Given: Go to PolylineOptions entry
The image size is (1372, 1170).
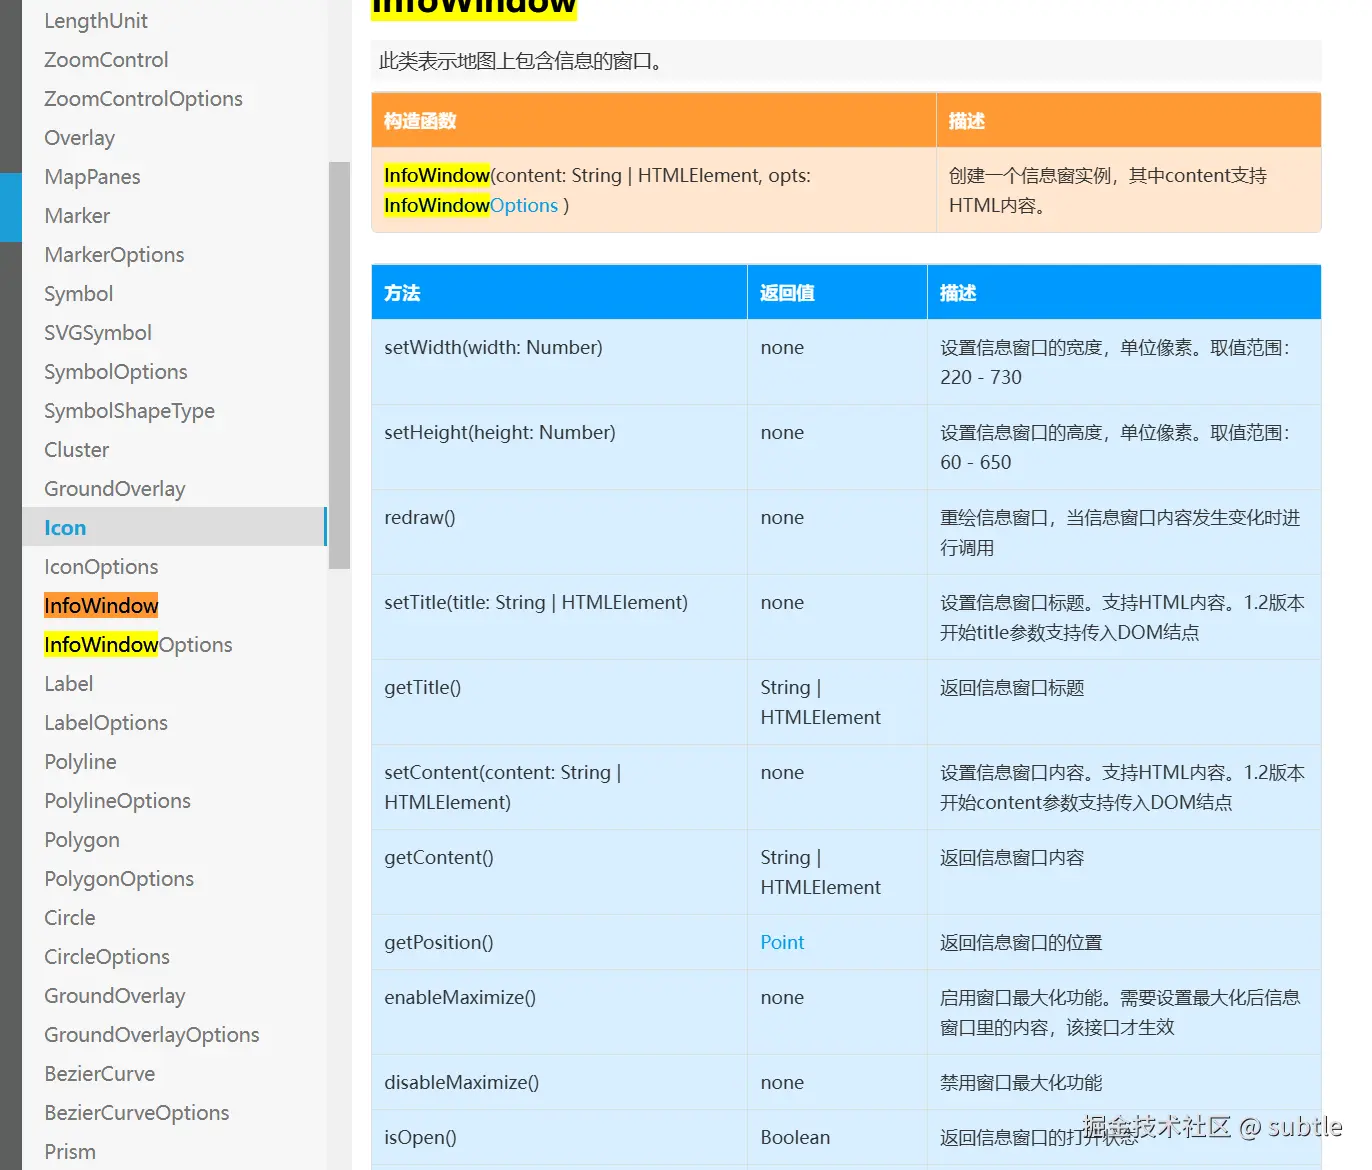Looking at the screenshot, I should 117,801.
